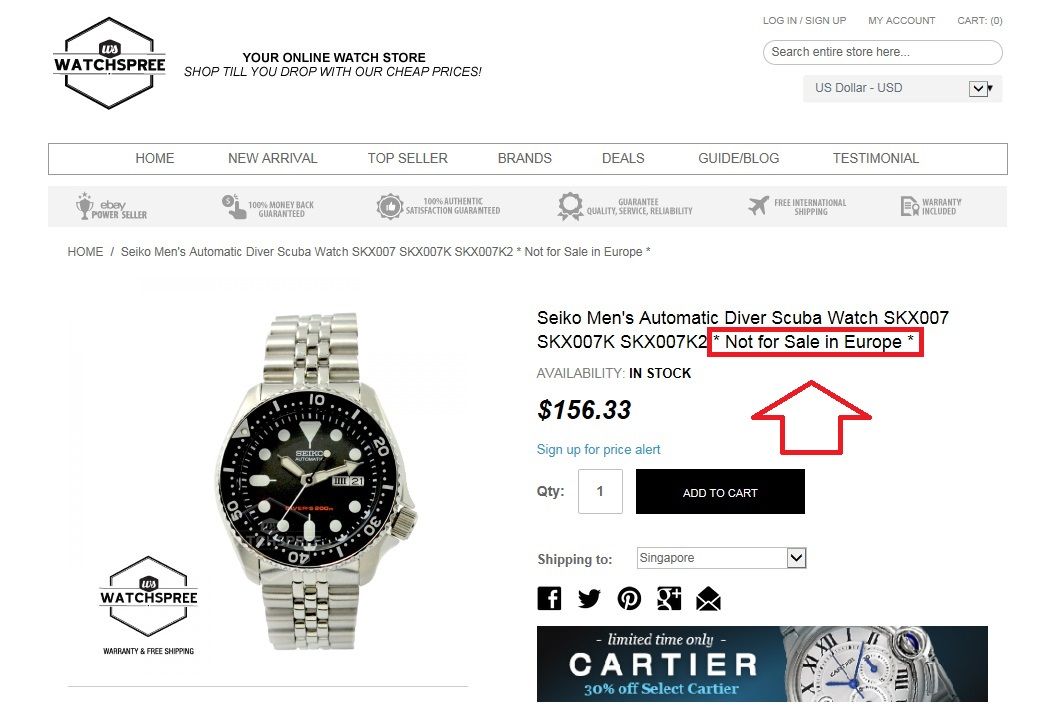This screenshot has width=1046, height=705.
Task: Email product using envelope icon
Action: coord(708,599)
